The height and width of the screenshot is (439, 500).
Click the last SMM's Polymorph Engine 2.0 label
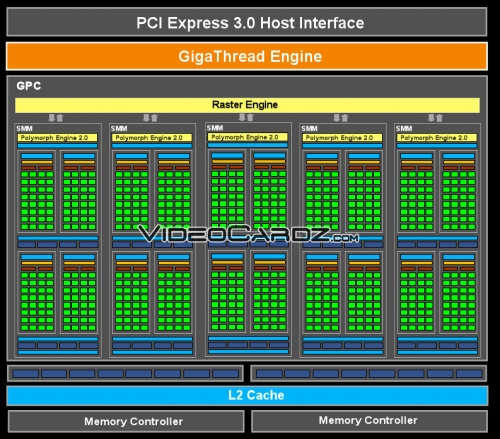pos(437,138)
